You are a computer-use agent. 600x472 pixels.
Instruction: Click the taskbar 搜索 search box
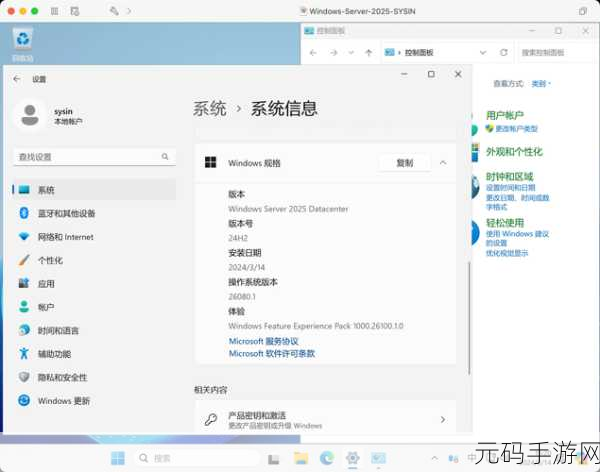pyautogui.click(x=197, y=458)
